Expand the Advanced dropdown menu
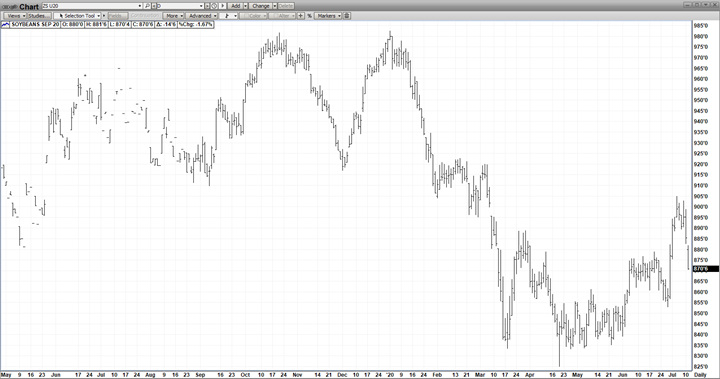720x379 pixels. coord(201,16)
